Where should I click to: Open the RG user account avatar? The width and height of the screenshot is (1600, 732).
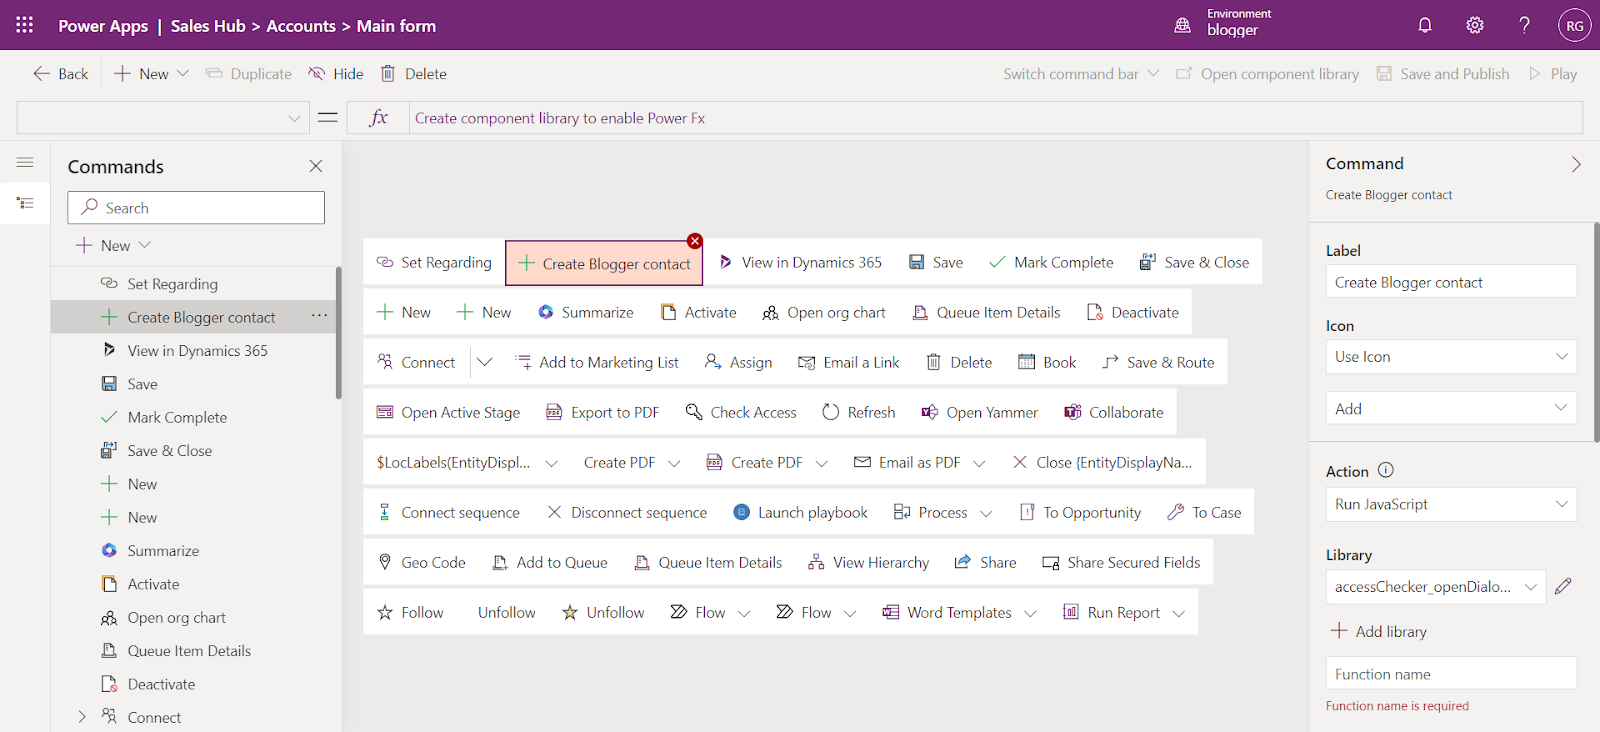click(1575, 25)
